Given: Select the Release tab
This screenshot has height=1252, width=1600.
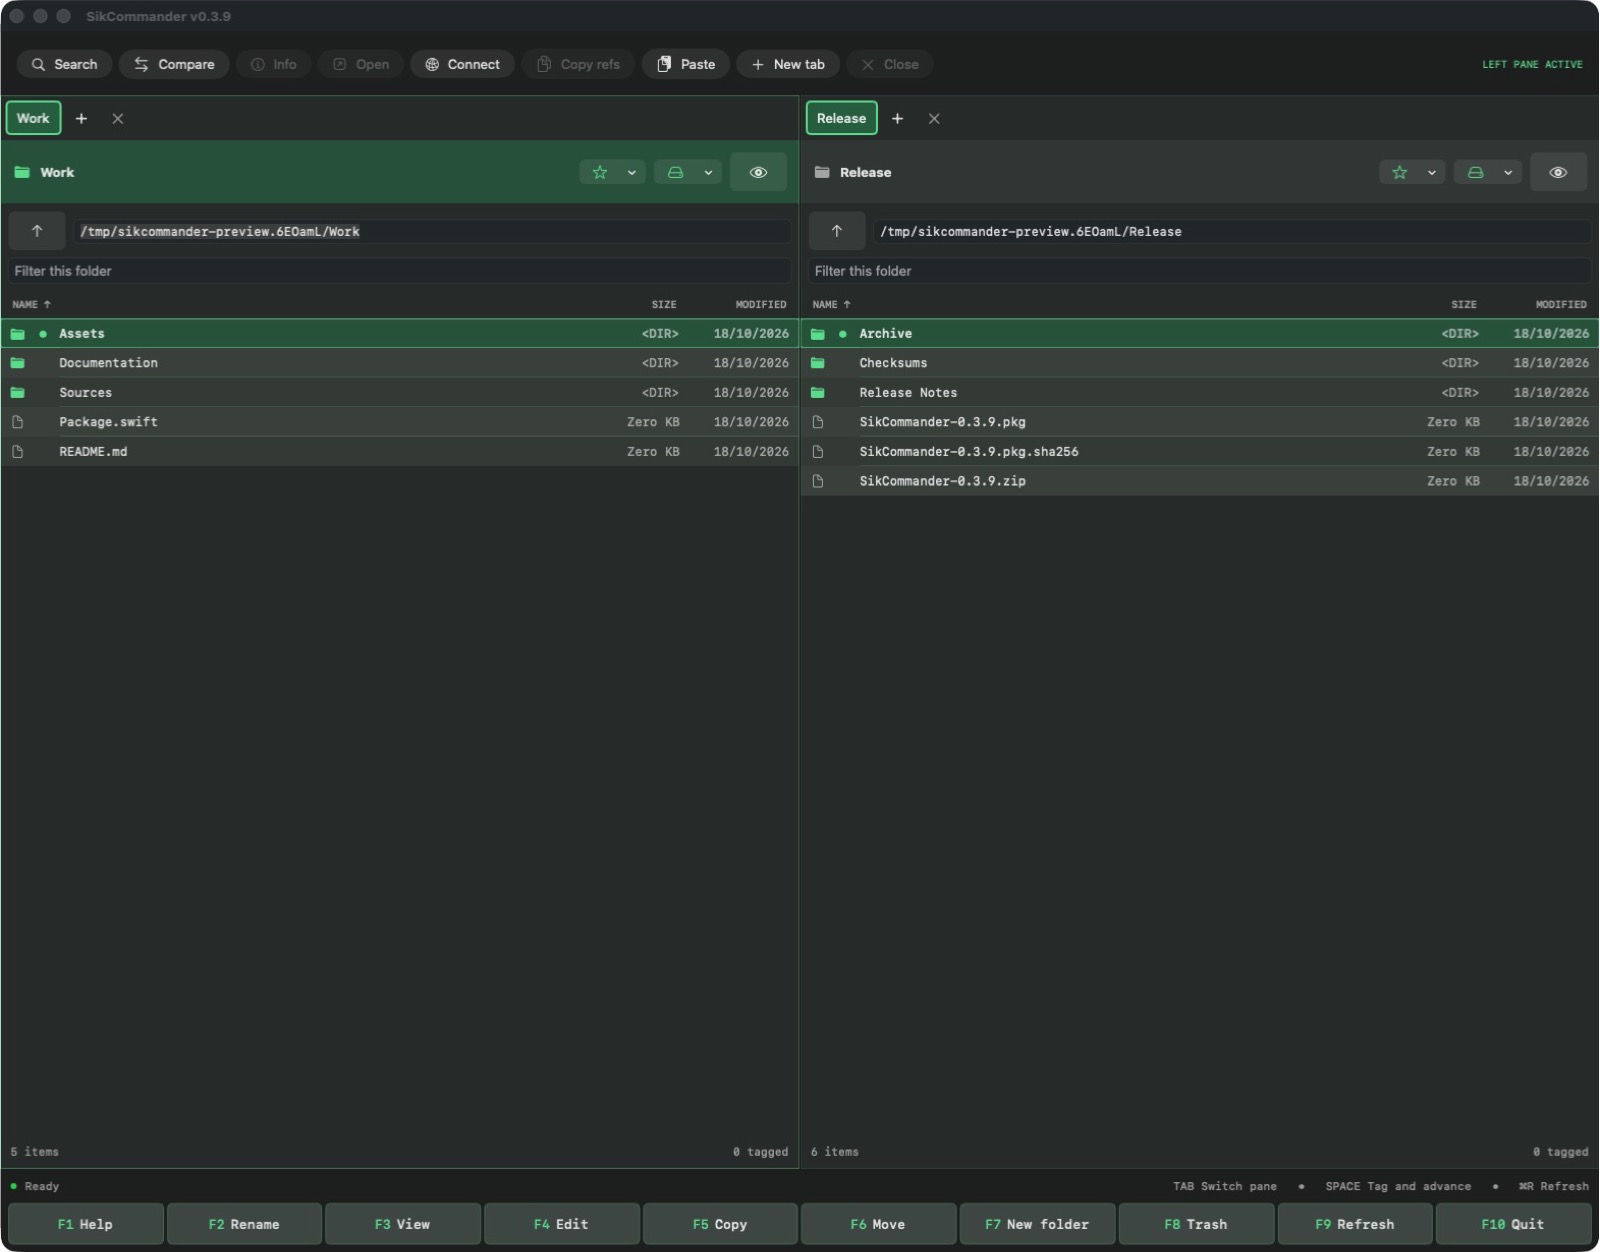Looking at the screenshot, I should point(841,118).
